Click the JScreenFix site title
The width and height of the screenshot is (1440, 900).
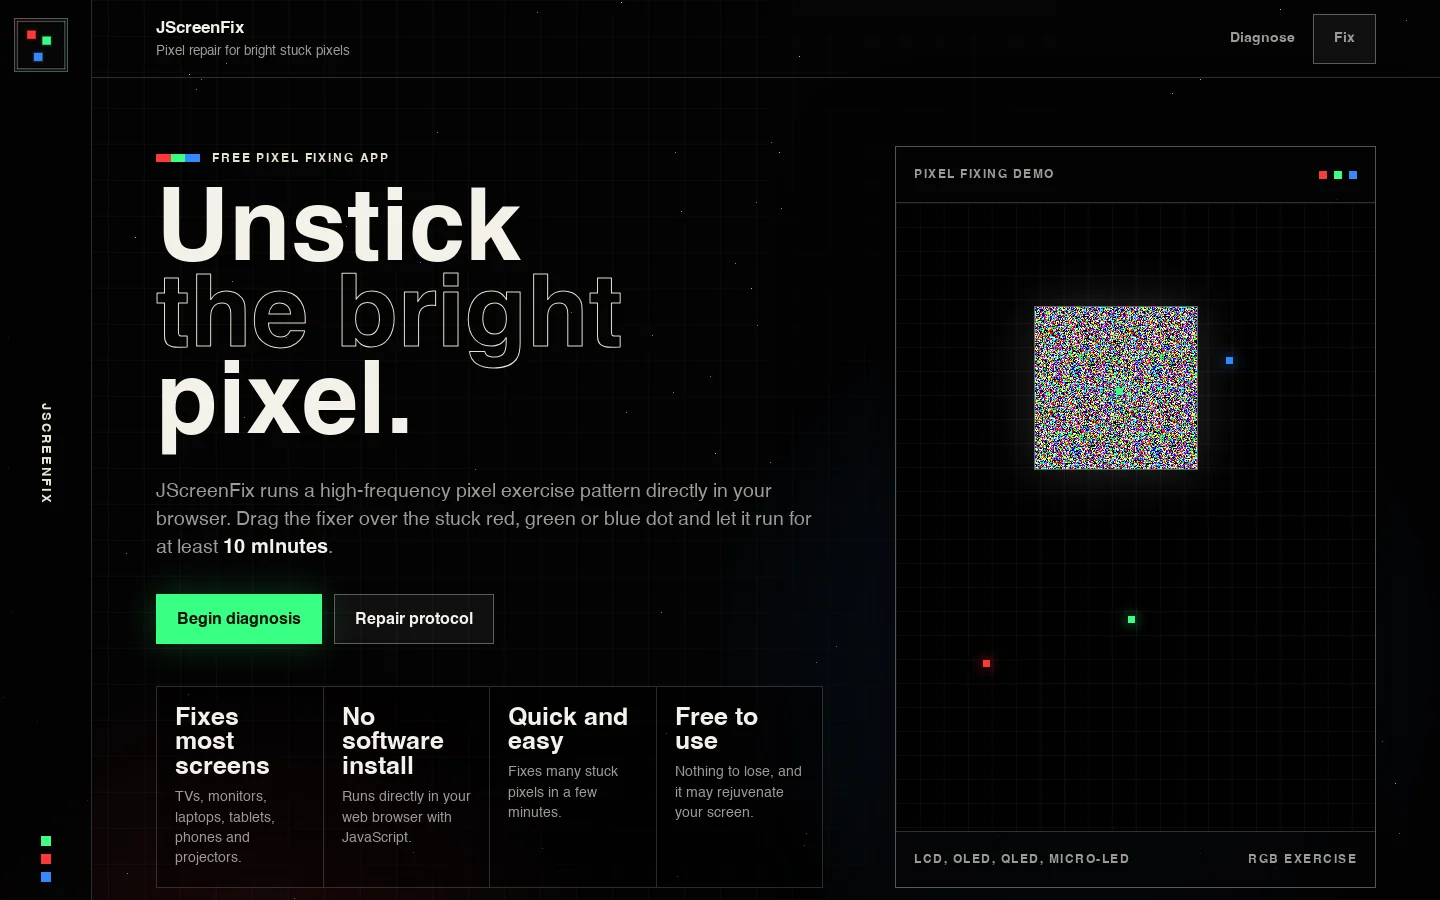point(200,27)
